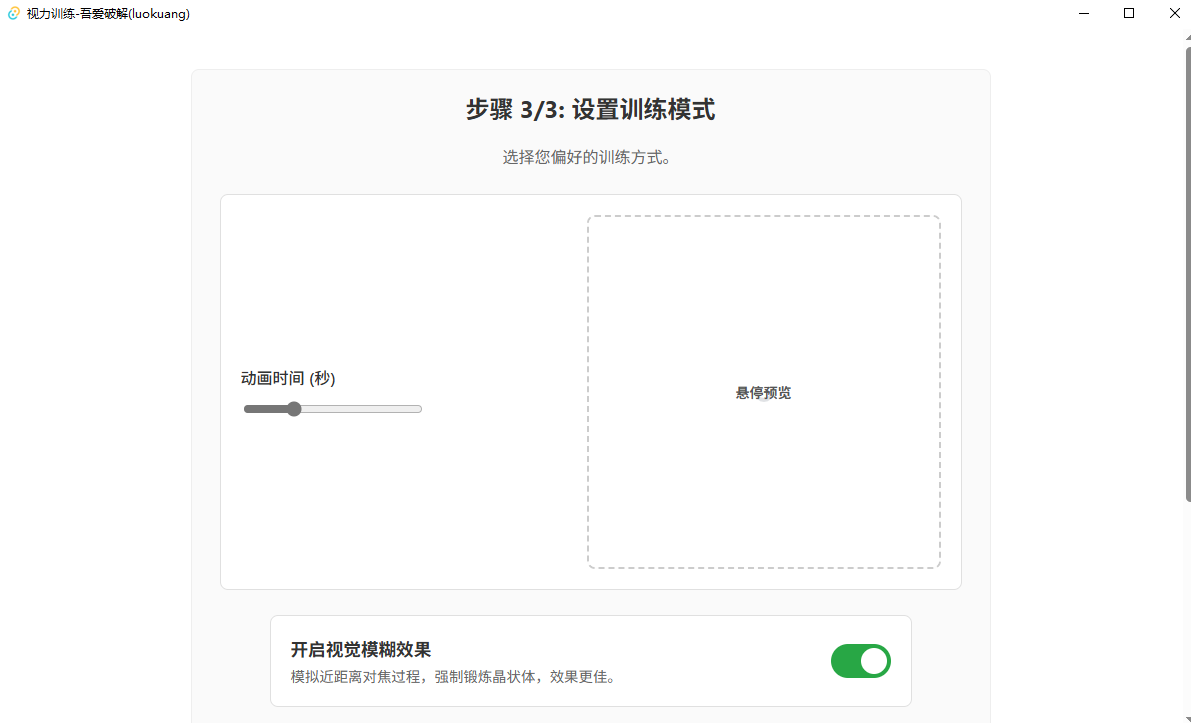Viewport: 1191px width, 723px height.
Task: Click the 悬停预览 preview area
Action: [763, 392]
